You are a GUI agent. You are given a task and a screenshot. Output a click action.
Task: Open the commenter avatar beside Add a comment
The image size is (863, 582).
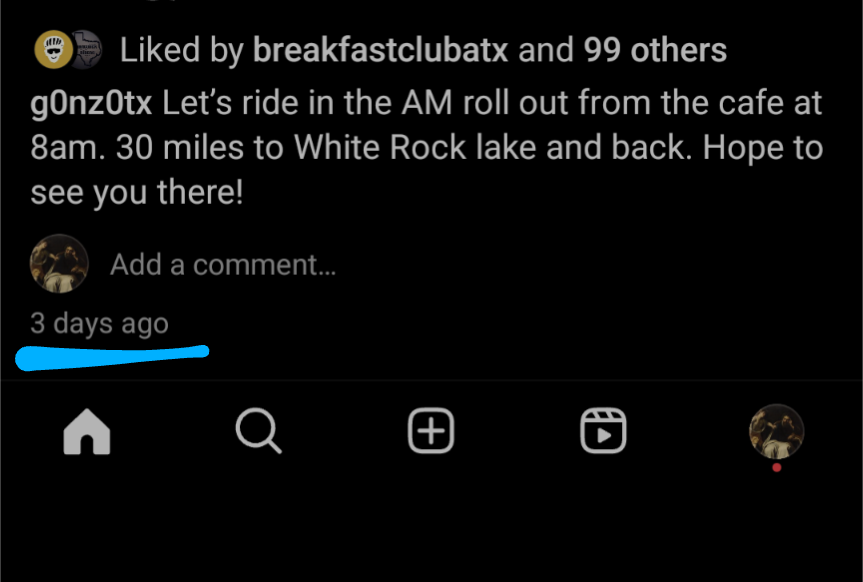59,263
